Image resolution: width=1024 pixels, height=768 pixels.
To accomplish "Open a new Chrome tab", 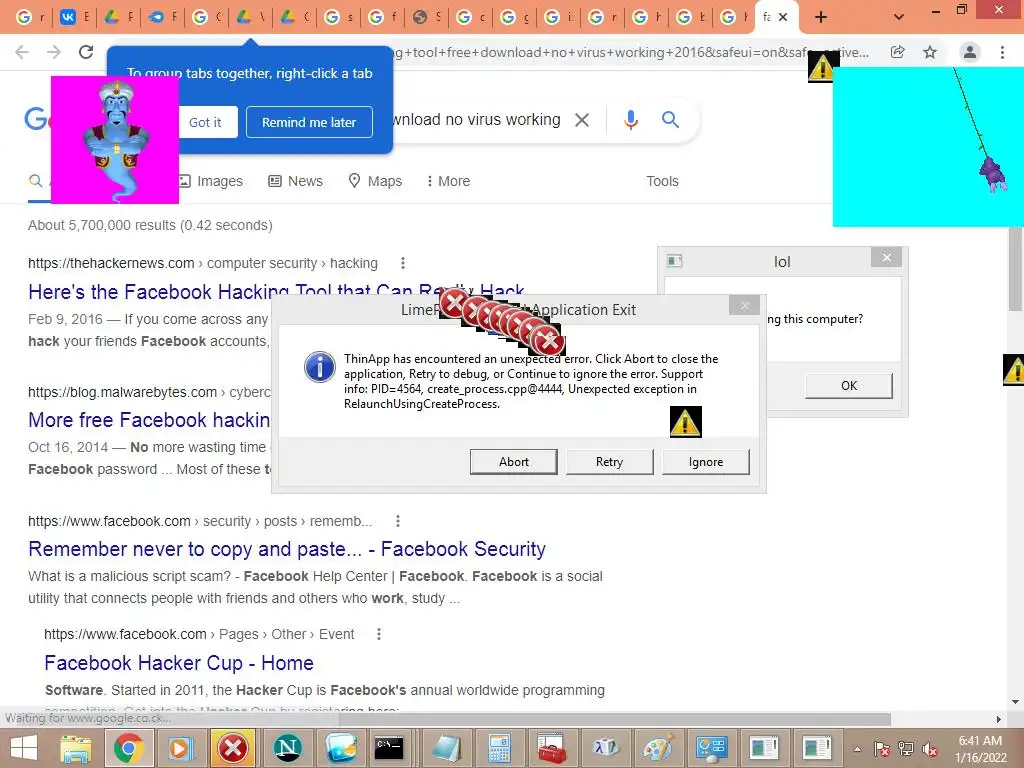I will click(821, 18).
